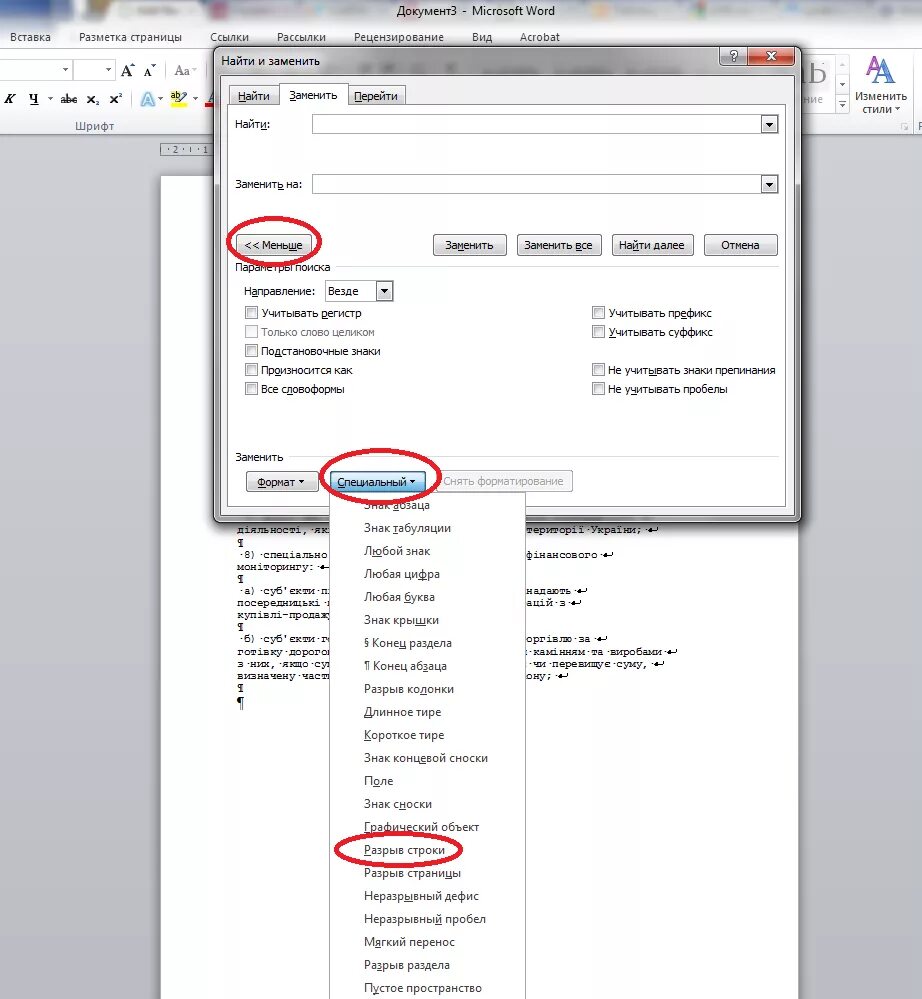The image size is (922, 999).
Task: Open the Styles pane dialog launcher
Action: 904,127
